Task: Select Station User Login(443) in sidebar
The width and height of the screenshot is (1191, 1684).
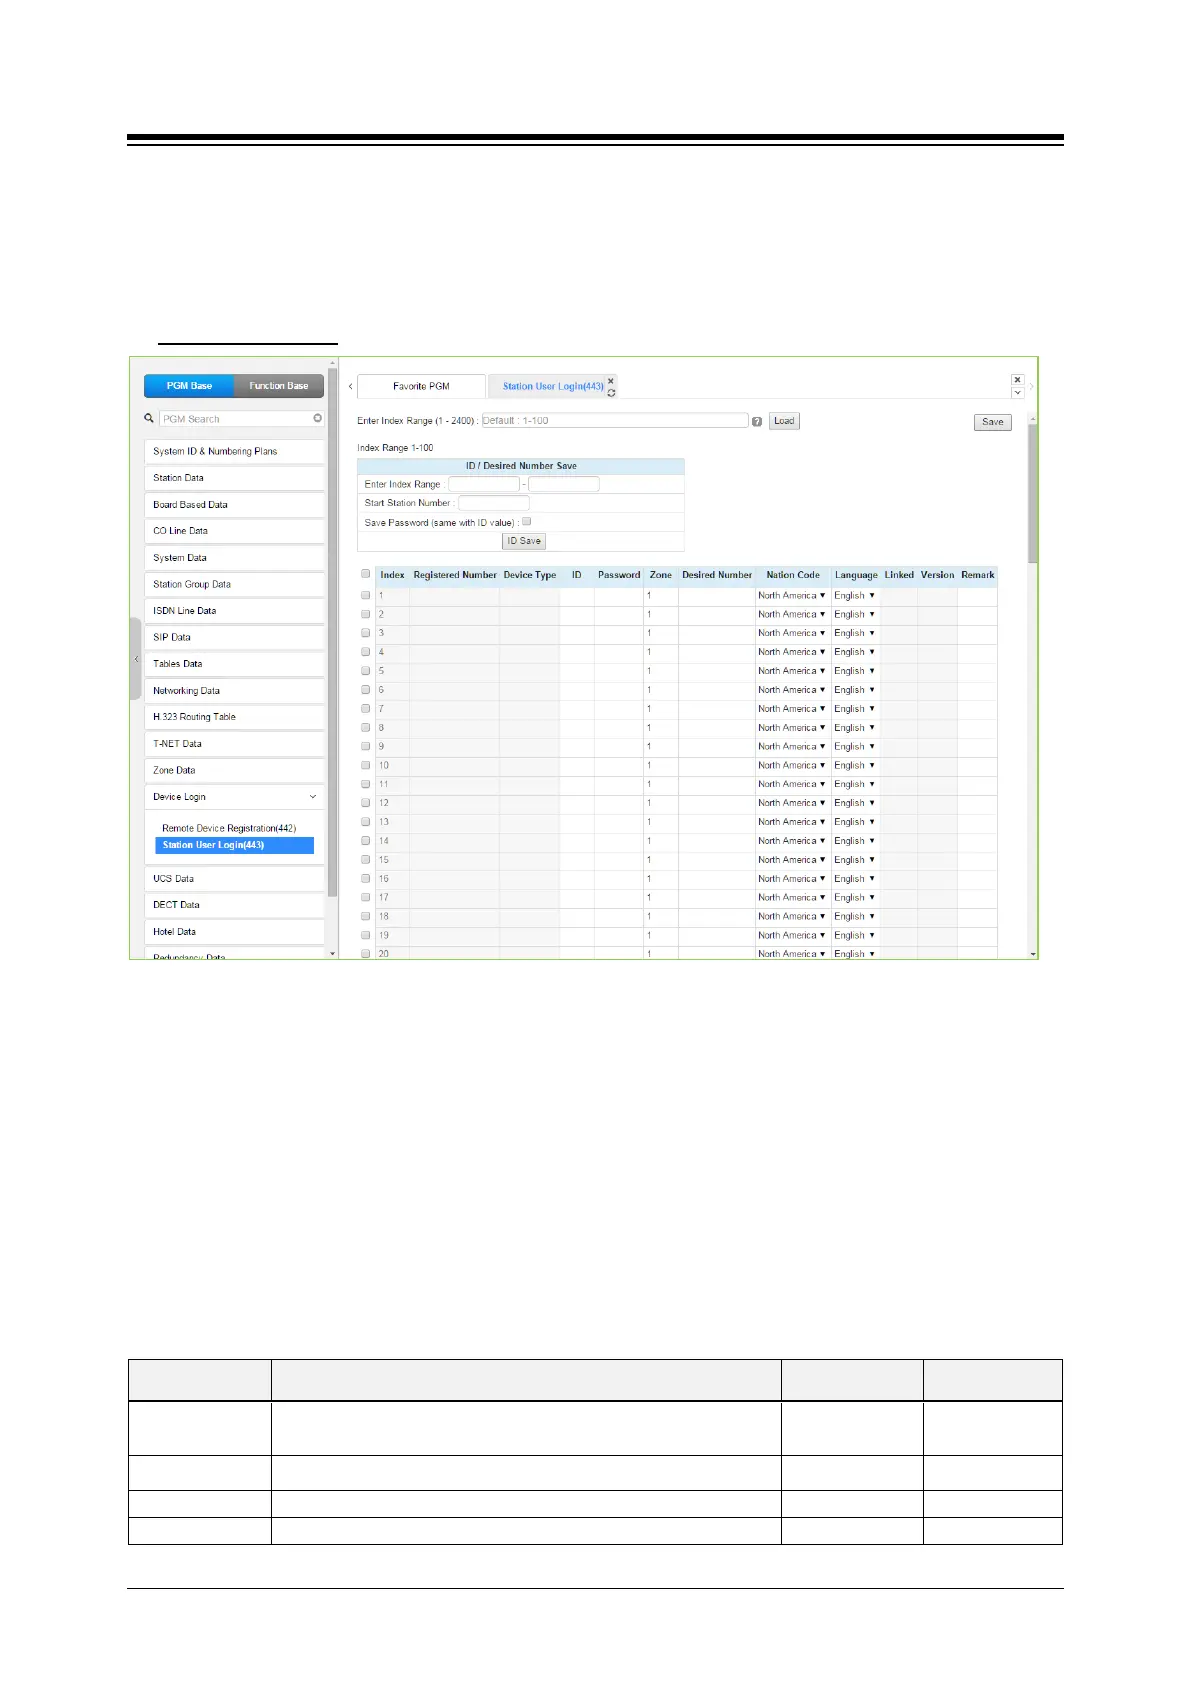Action: 234,845
